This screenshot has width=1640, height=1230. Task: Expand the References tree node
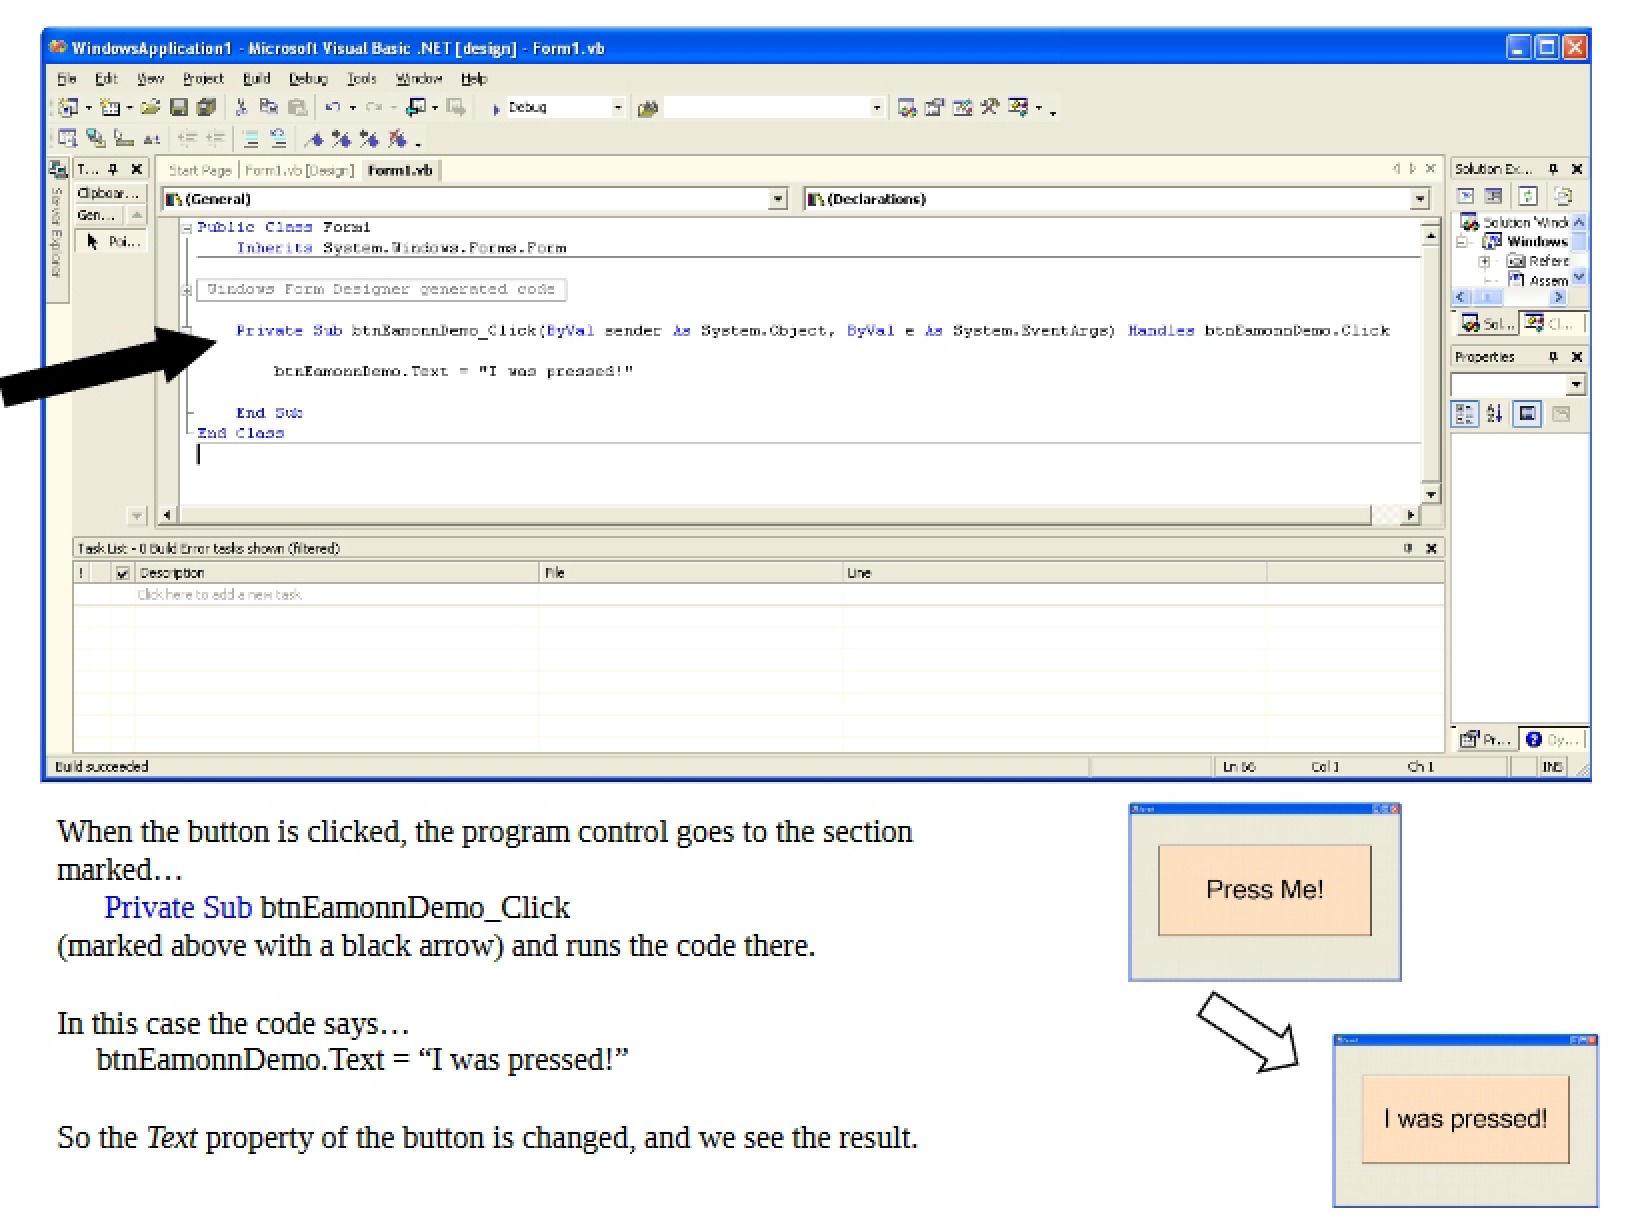(1485, 261)
